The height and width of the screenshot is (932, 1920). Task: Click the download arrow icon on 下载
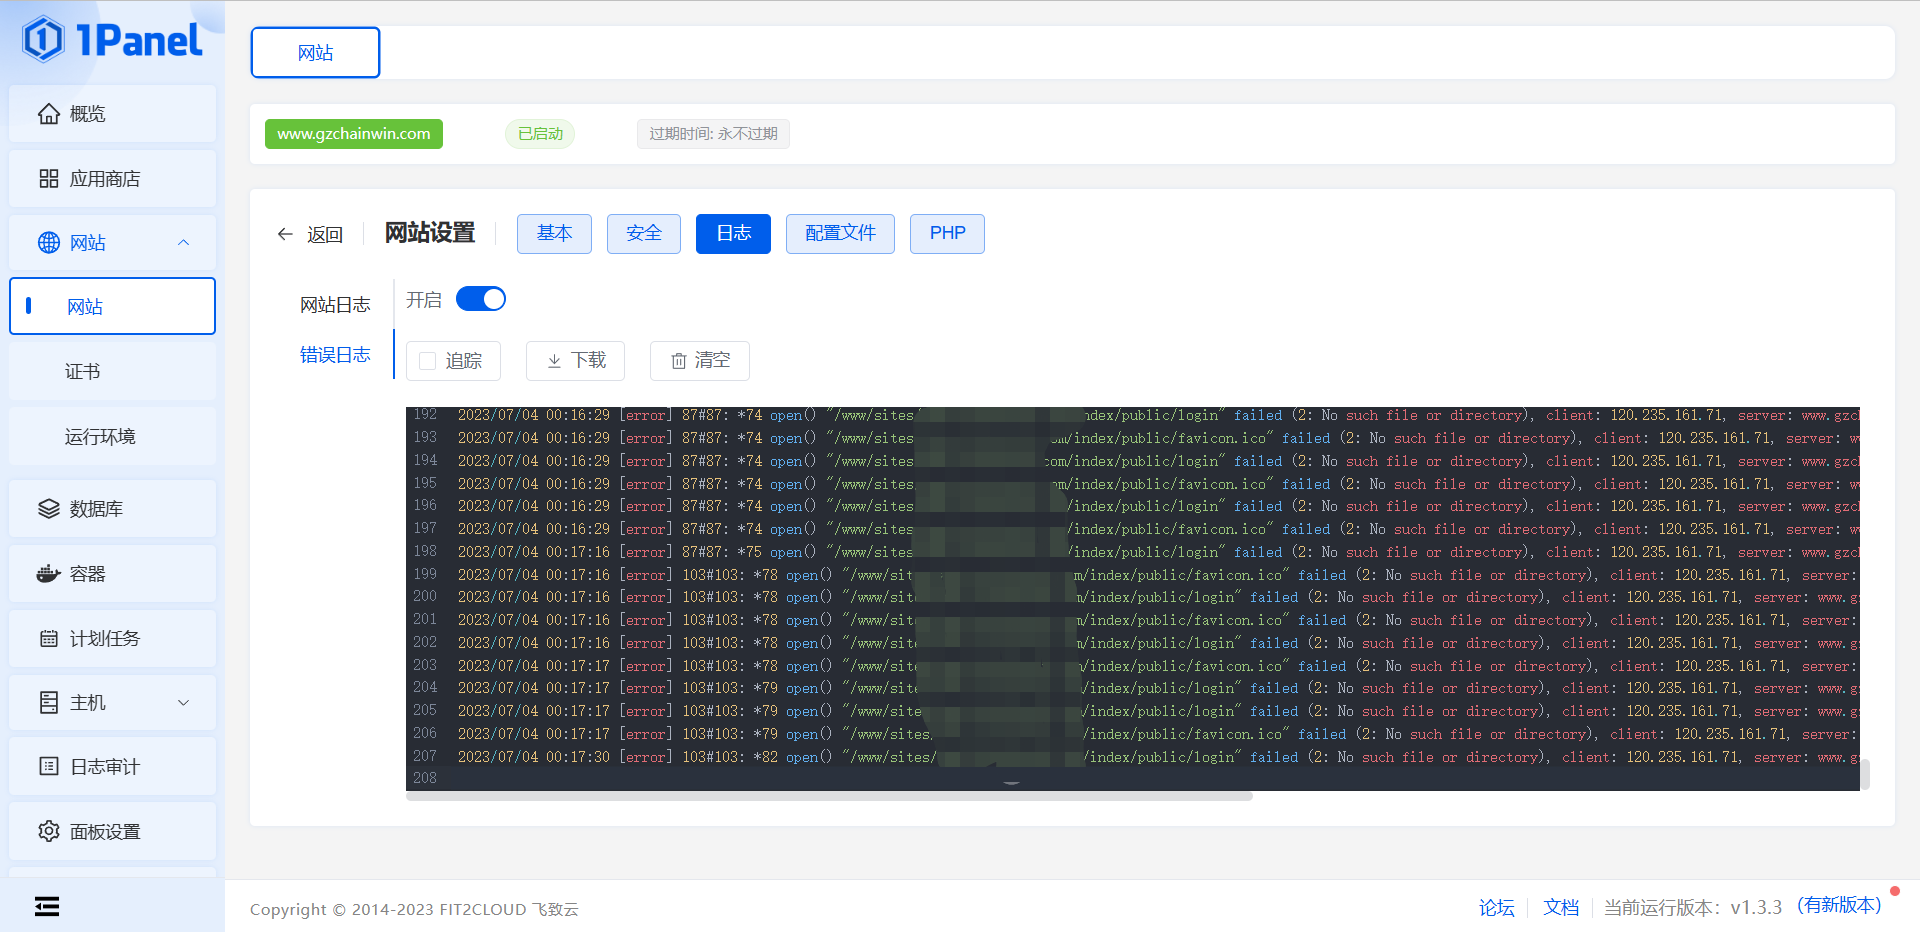pyautogui.click(x=554, y=361)
